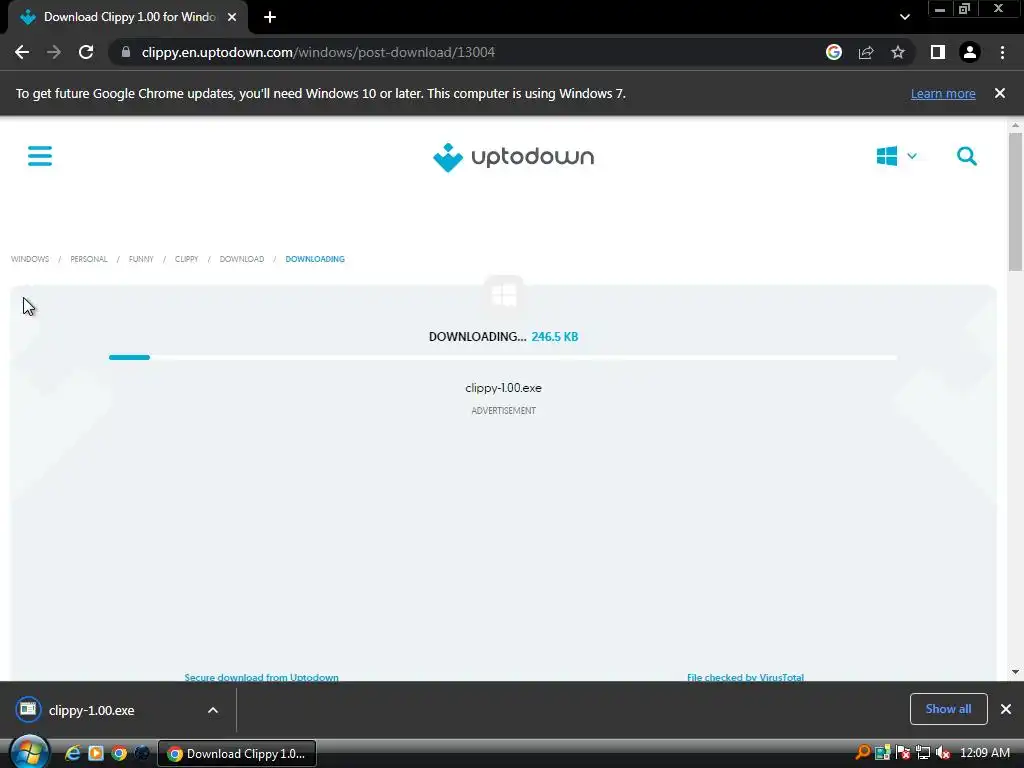Close the downloads shelf
Screen dimensions: 1024x768
1006,709
